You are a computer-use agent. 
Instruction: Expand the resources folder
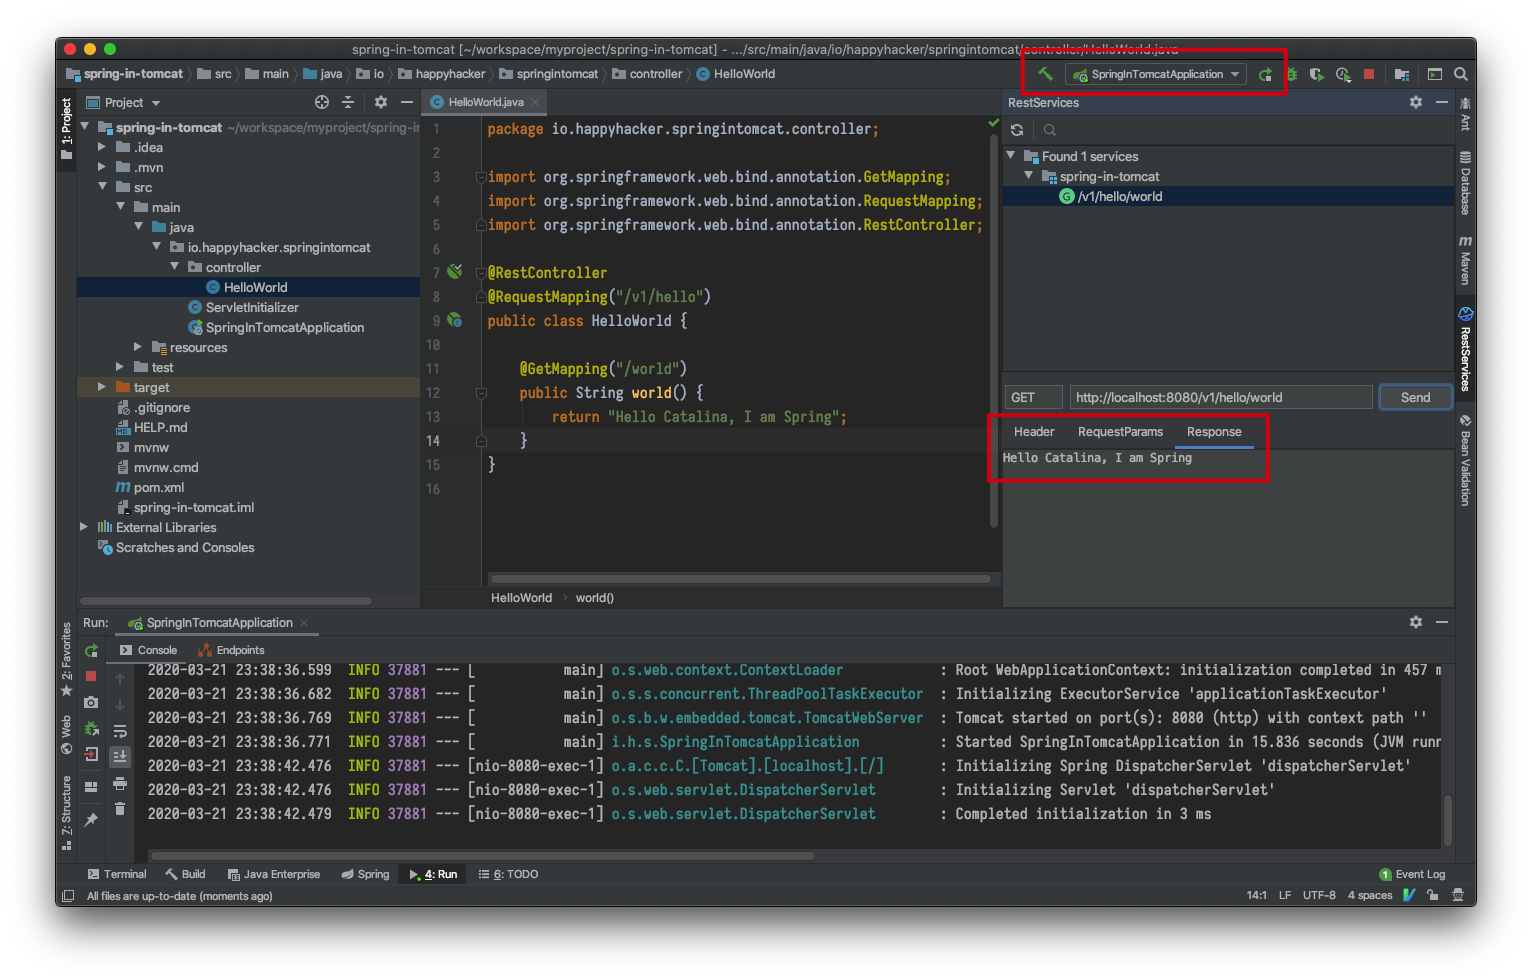tap(138, 347)
